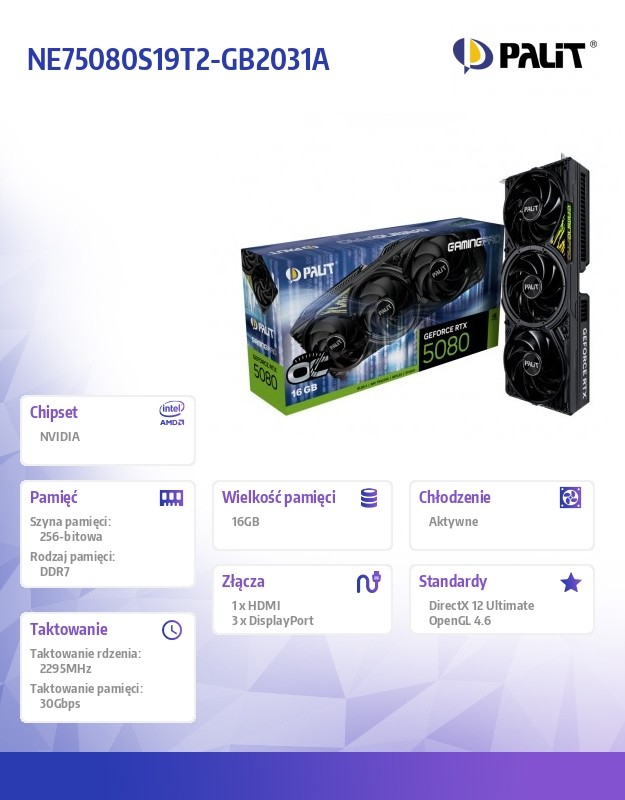The width and height of the screenshot is (625, 800).
Task: Click the star icon beside Standardy
Action: [x=570, y=582]
